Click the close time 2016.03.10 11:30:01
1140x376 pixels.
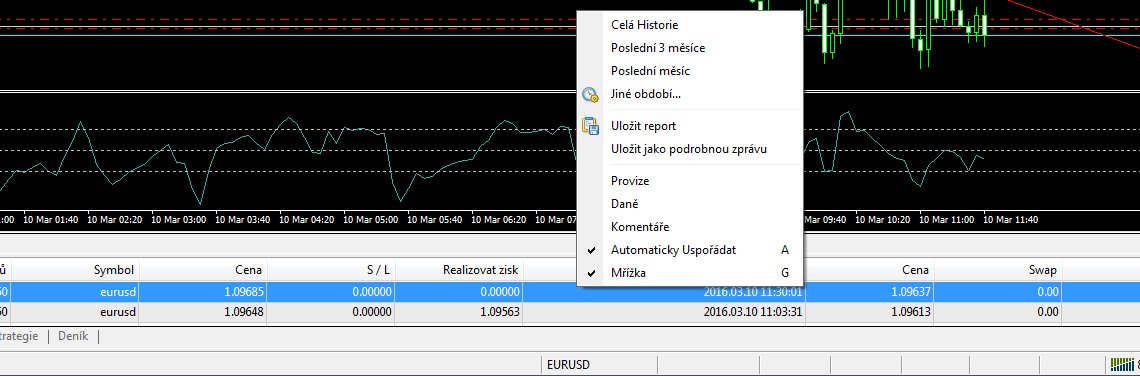coord(752,292)
